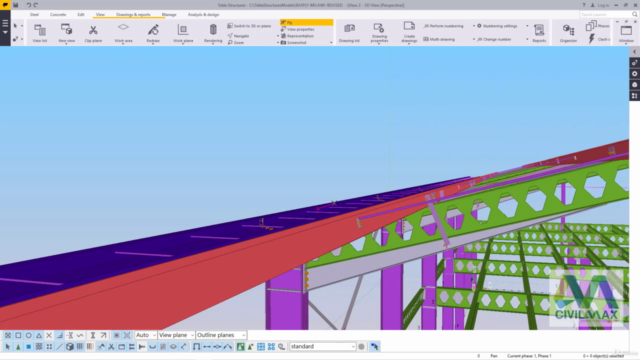Click the second icon in the right side panel
This screenshot has height=360, width=640.
pos(634,73)
